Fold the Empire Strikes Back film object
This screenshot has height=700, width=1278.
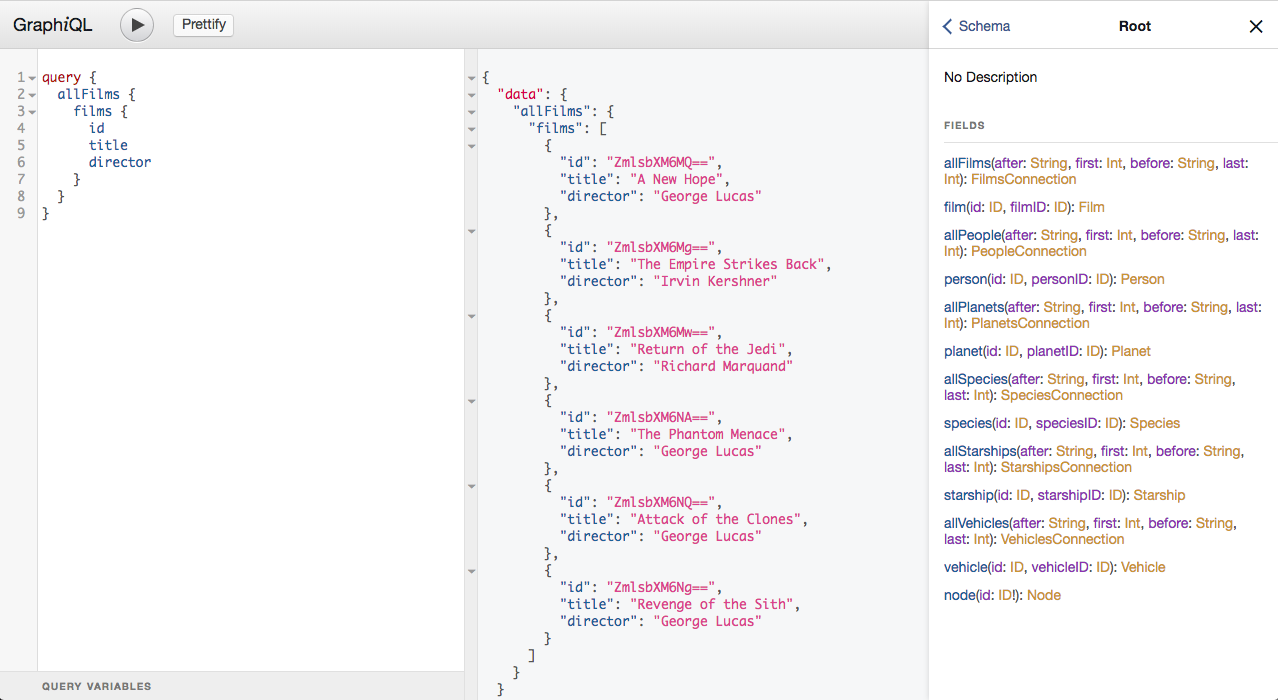click(x=471, y=231)
